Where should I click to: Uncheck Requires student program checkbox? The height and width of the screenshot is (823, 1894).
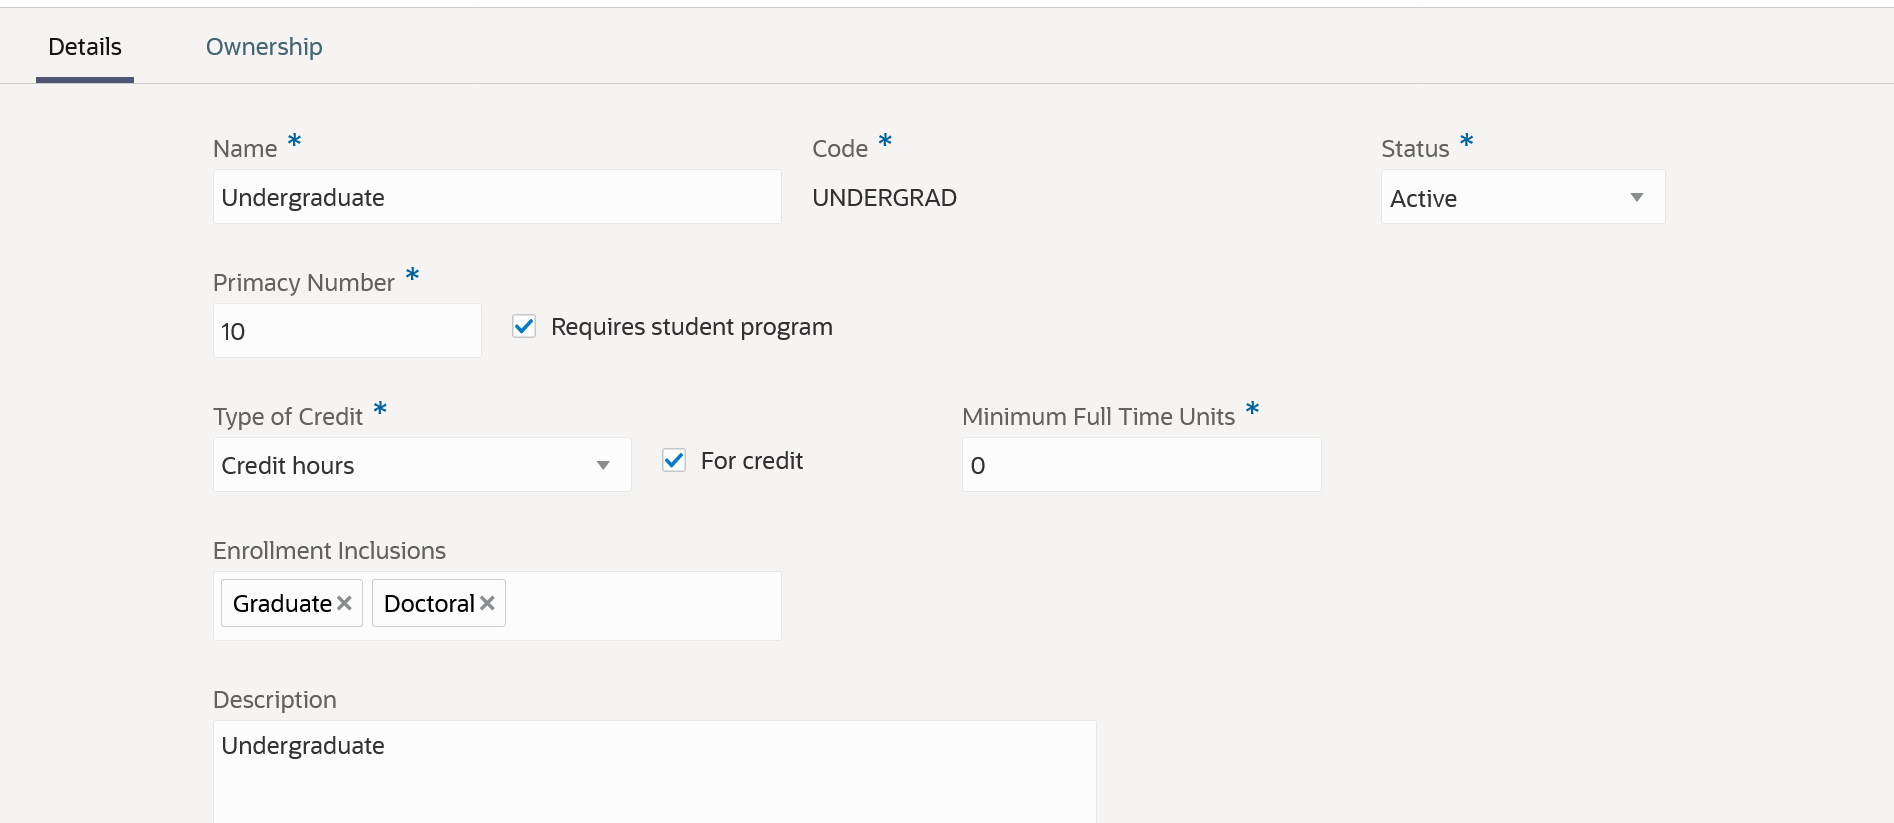pos(524,326)
